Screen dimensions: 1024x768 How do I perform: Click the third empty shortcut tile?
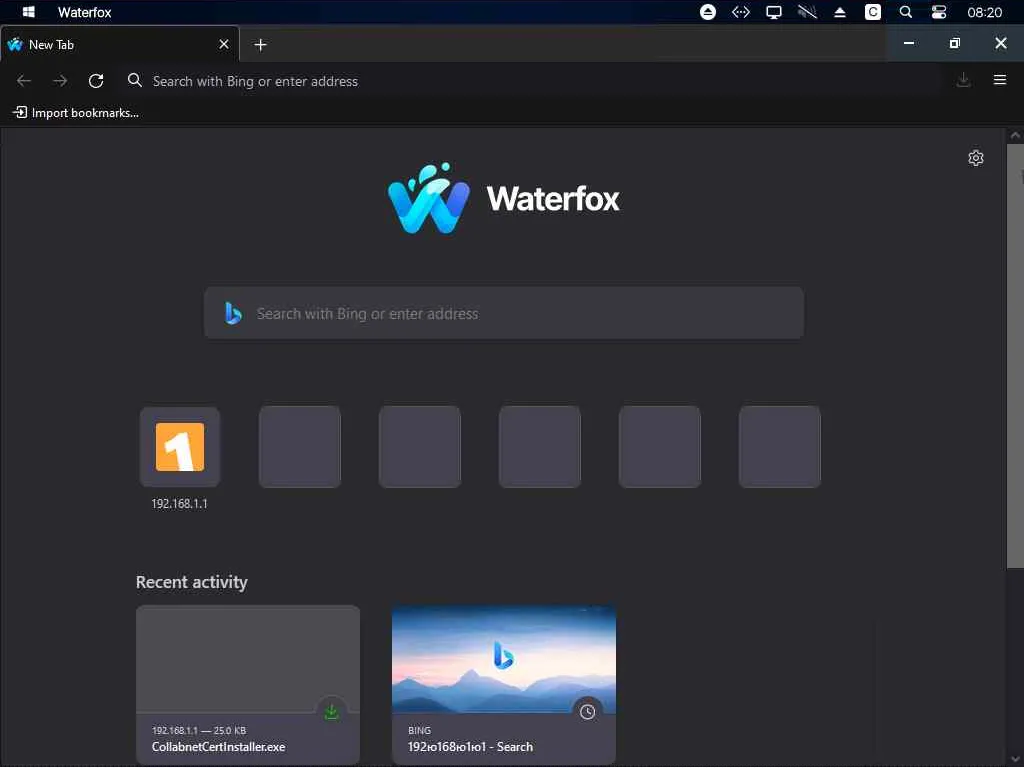420,447
